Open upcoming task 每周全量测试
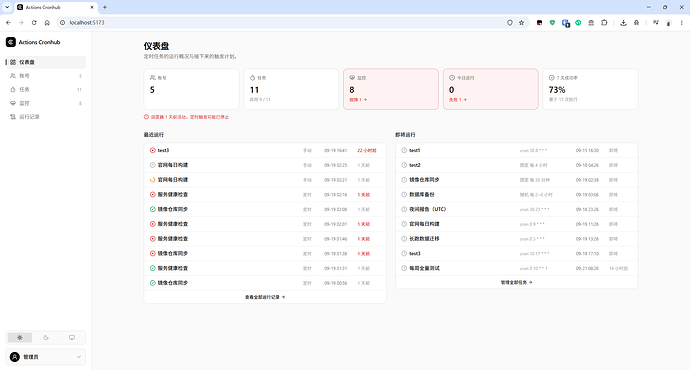Viewport: 690px width, 370px height. [x=517, y=268]
